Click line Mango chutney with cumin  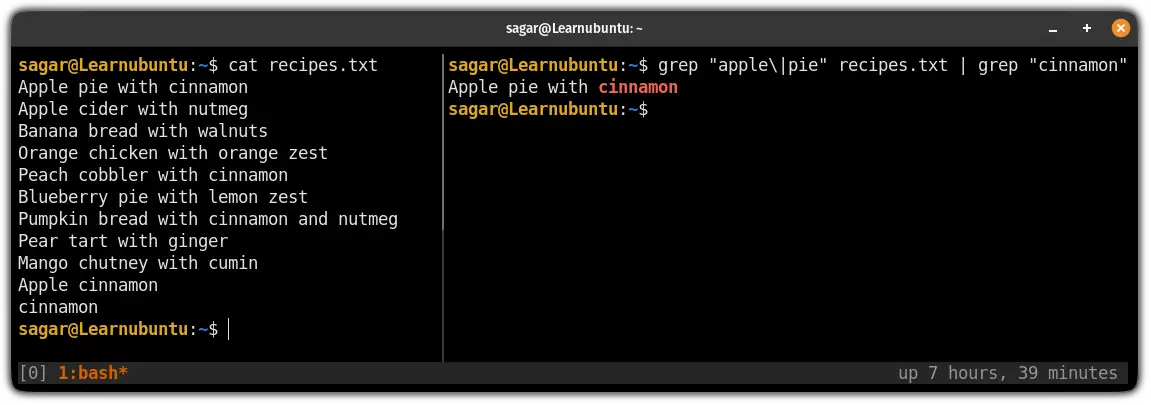pos(138,263)
